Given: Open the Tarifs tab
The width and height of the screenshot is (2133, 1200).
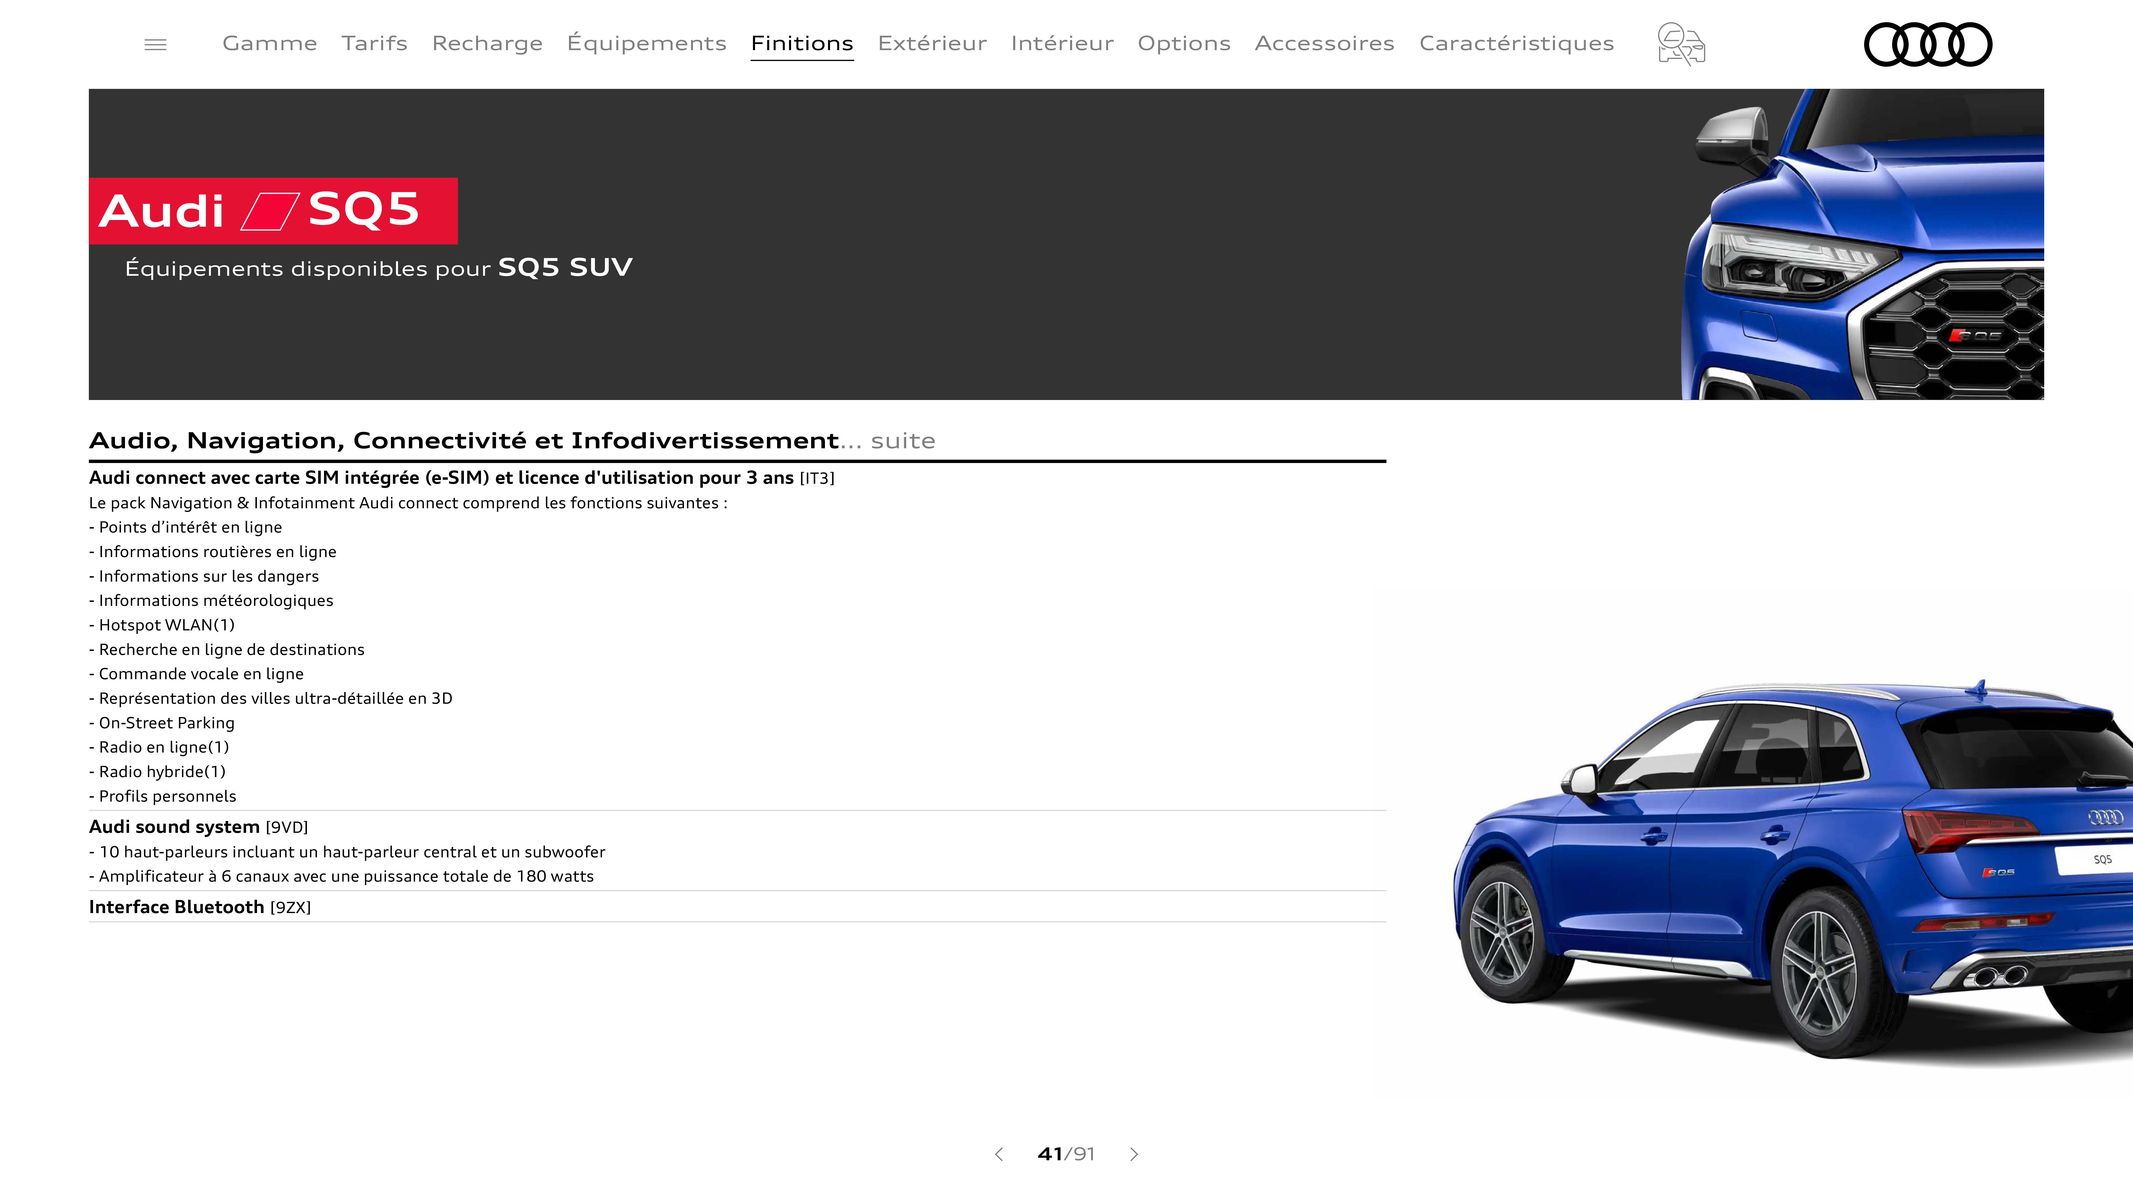Looking at the screenshot, I should coord(375,43).
